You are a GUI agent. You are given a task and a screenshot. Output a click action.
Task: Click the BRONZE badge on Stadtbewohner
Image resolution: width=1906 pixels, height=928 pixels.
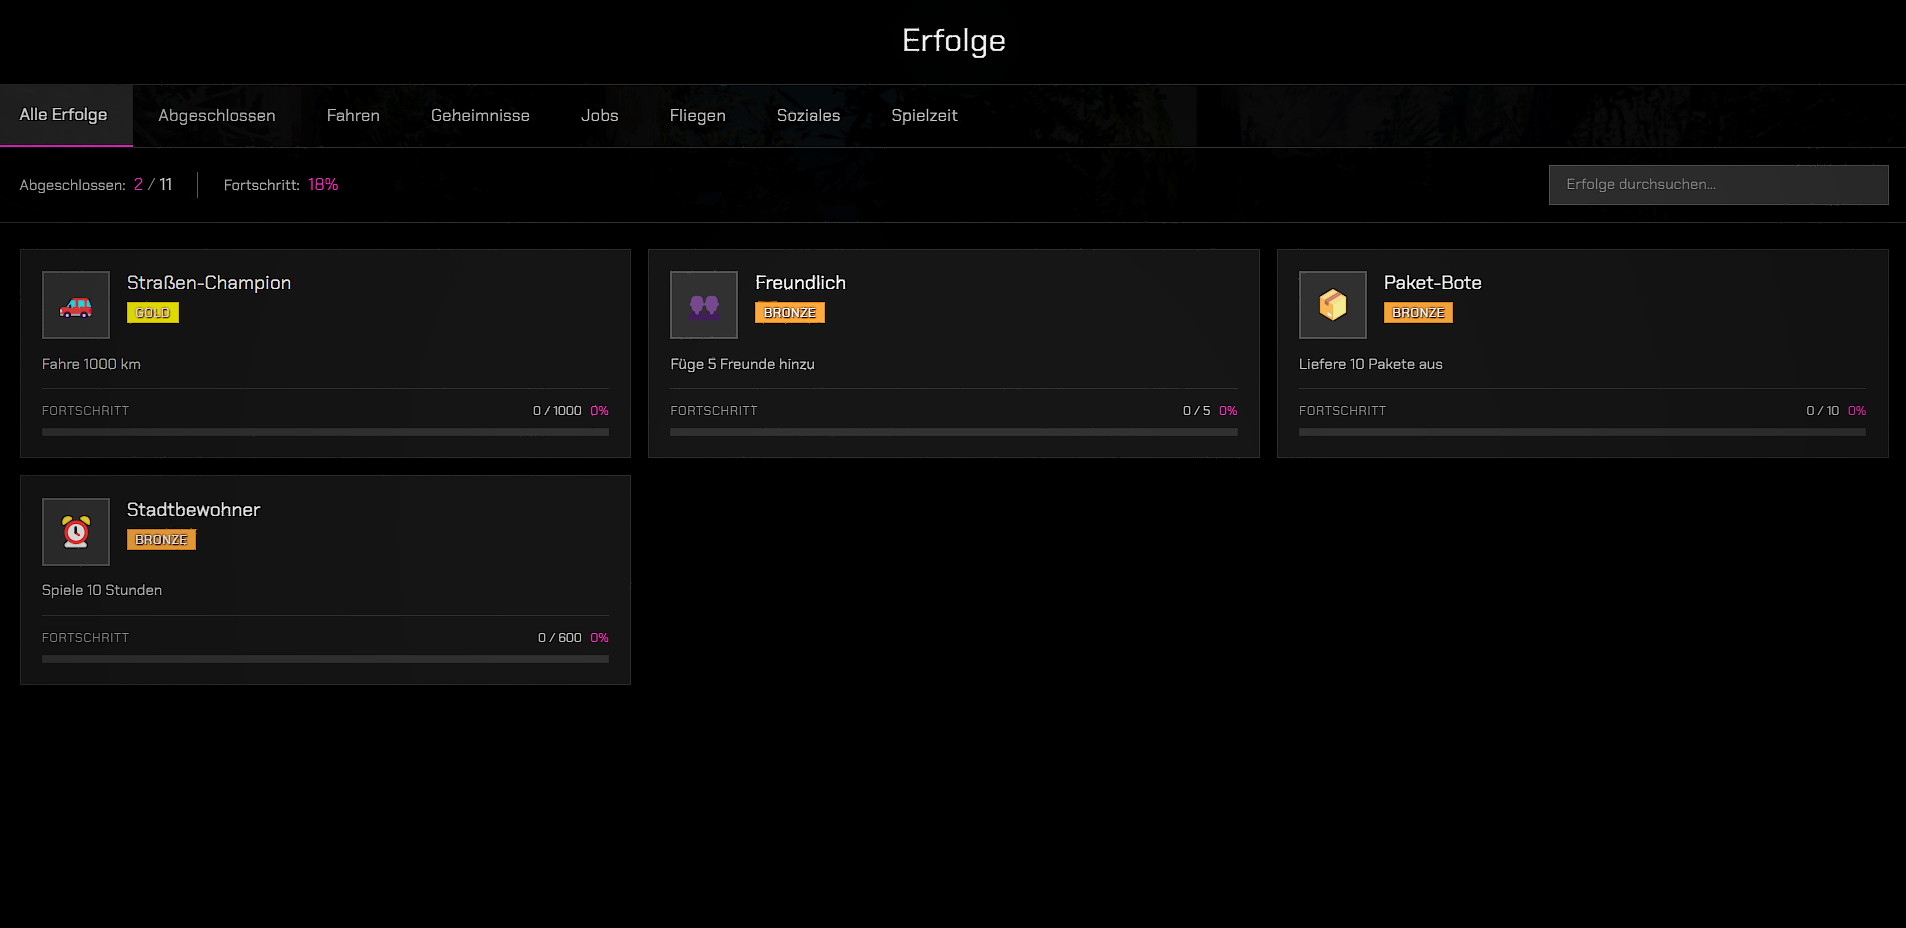(161, 540)
